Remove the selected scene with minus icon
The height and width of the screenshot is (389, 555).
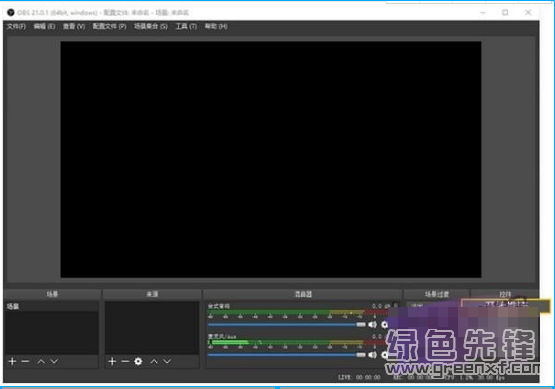pos(25,361)
